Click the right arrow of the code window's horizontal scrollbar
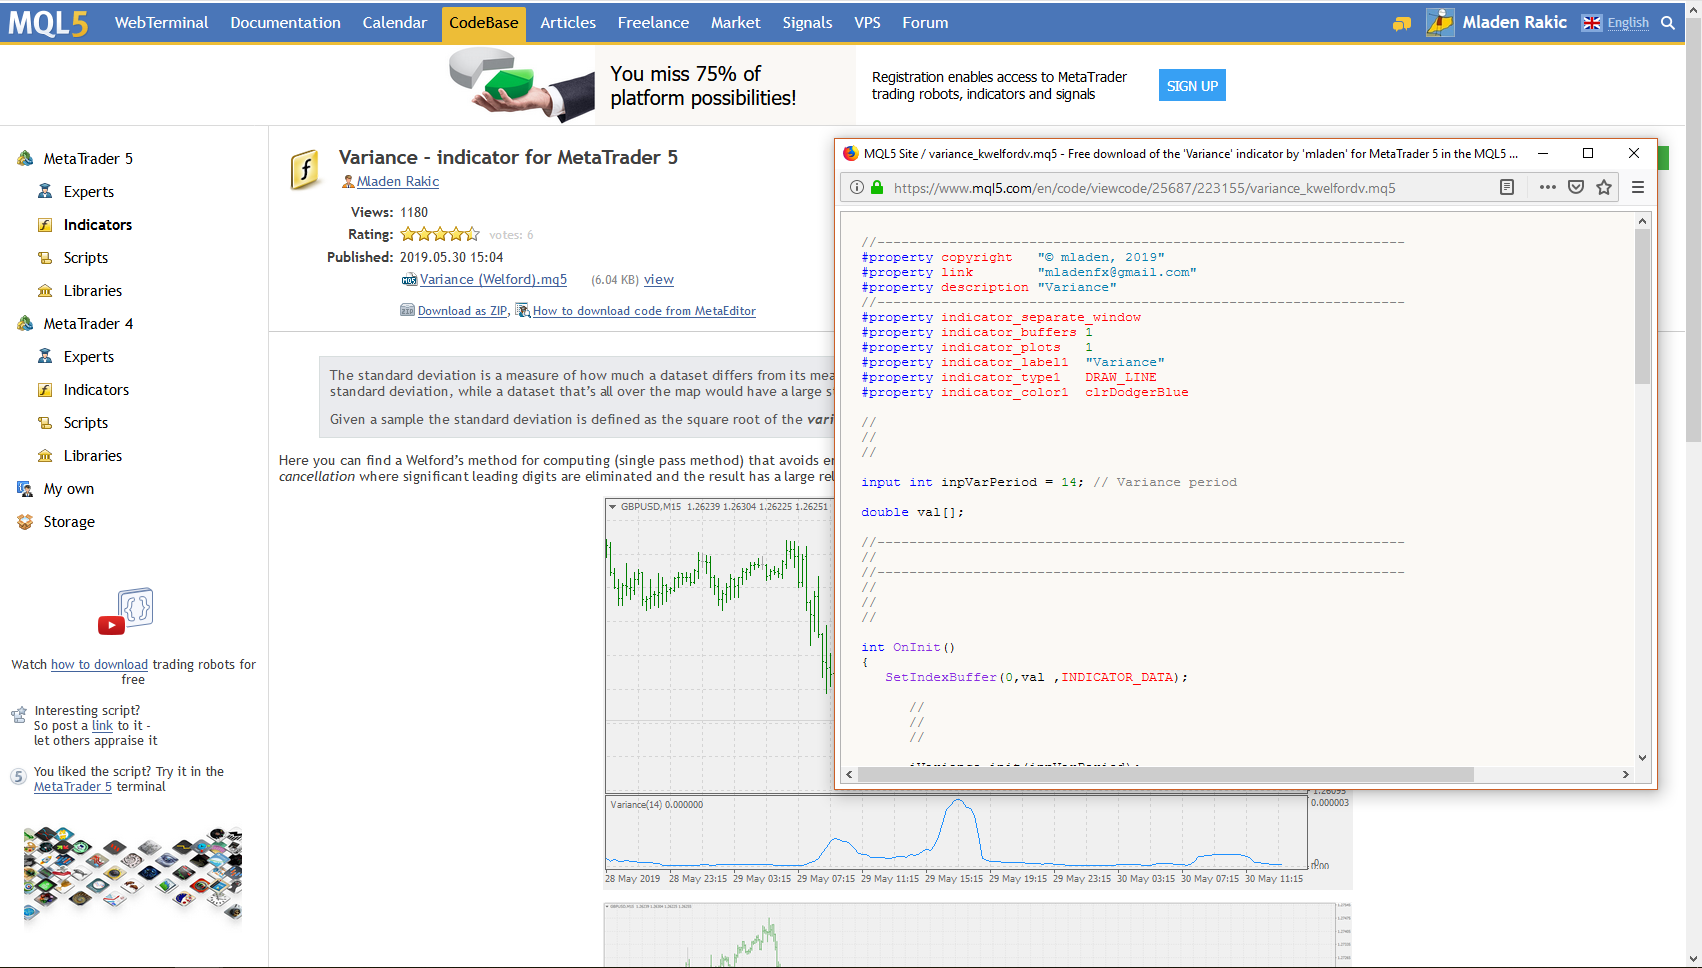The image size is (1702, 968). [x=1627, y=774]
